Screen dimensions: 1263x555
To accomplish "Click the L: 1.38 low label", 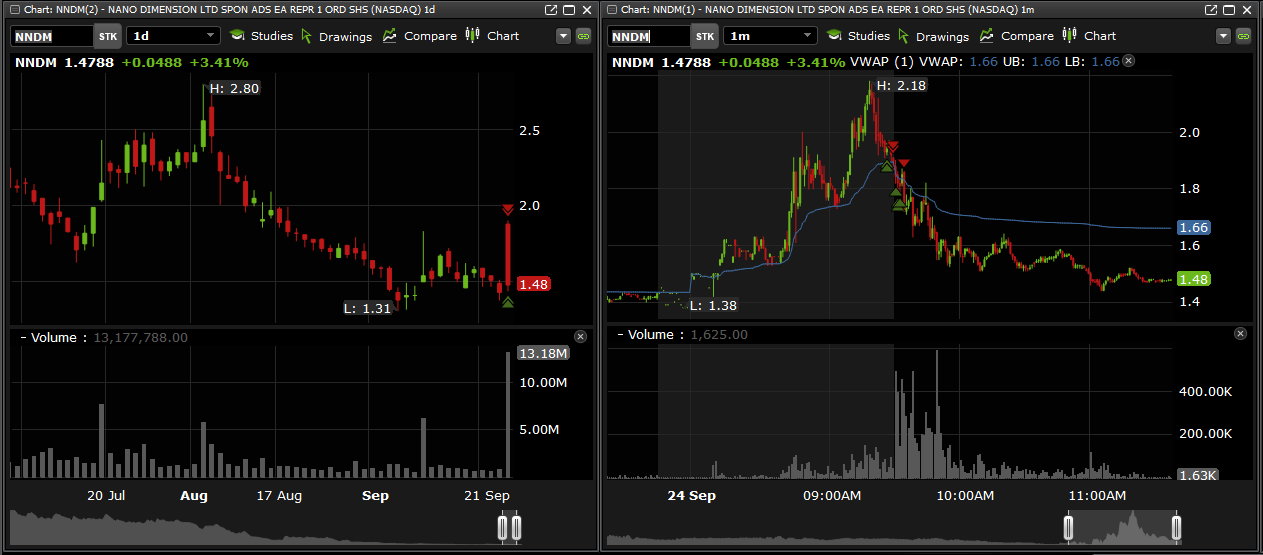I will 712,306.
